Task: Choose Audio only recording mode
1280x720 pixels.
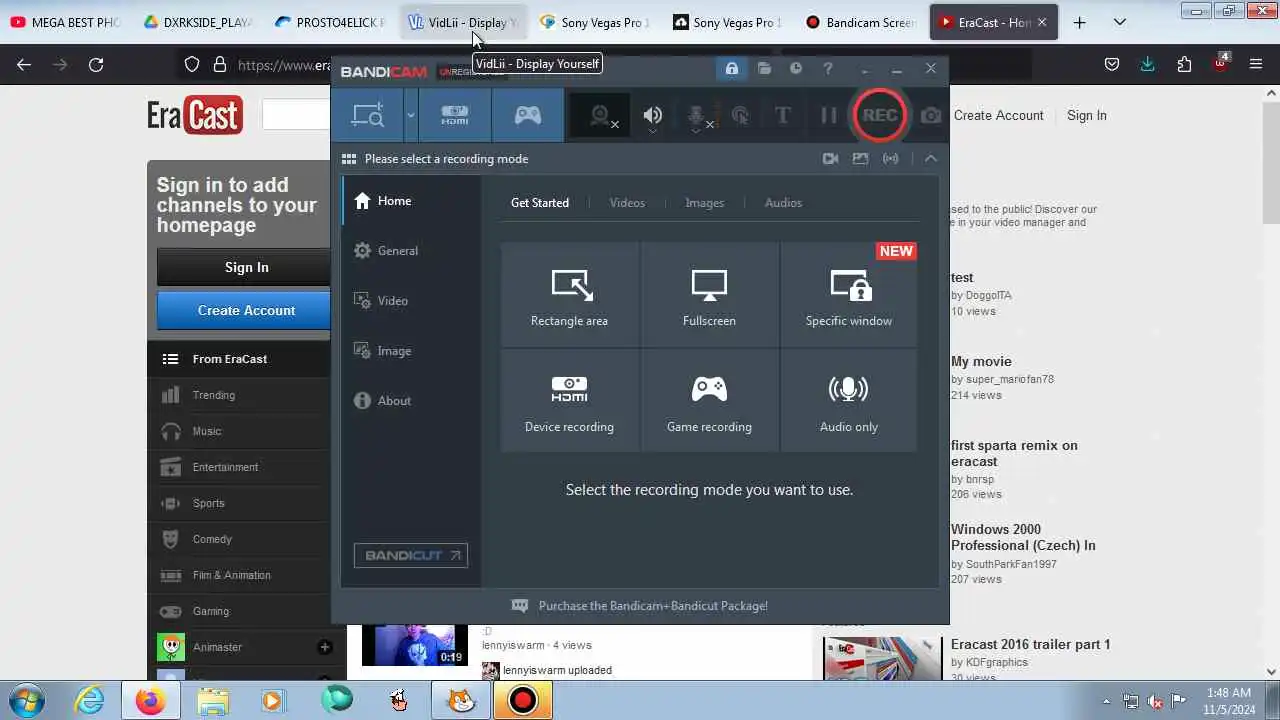Action: pyautogui.click(x=848, y=401)
